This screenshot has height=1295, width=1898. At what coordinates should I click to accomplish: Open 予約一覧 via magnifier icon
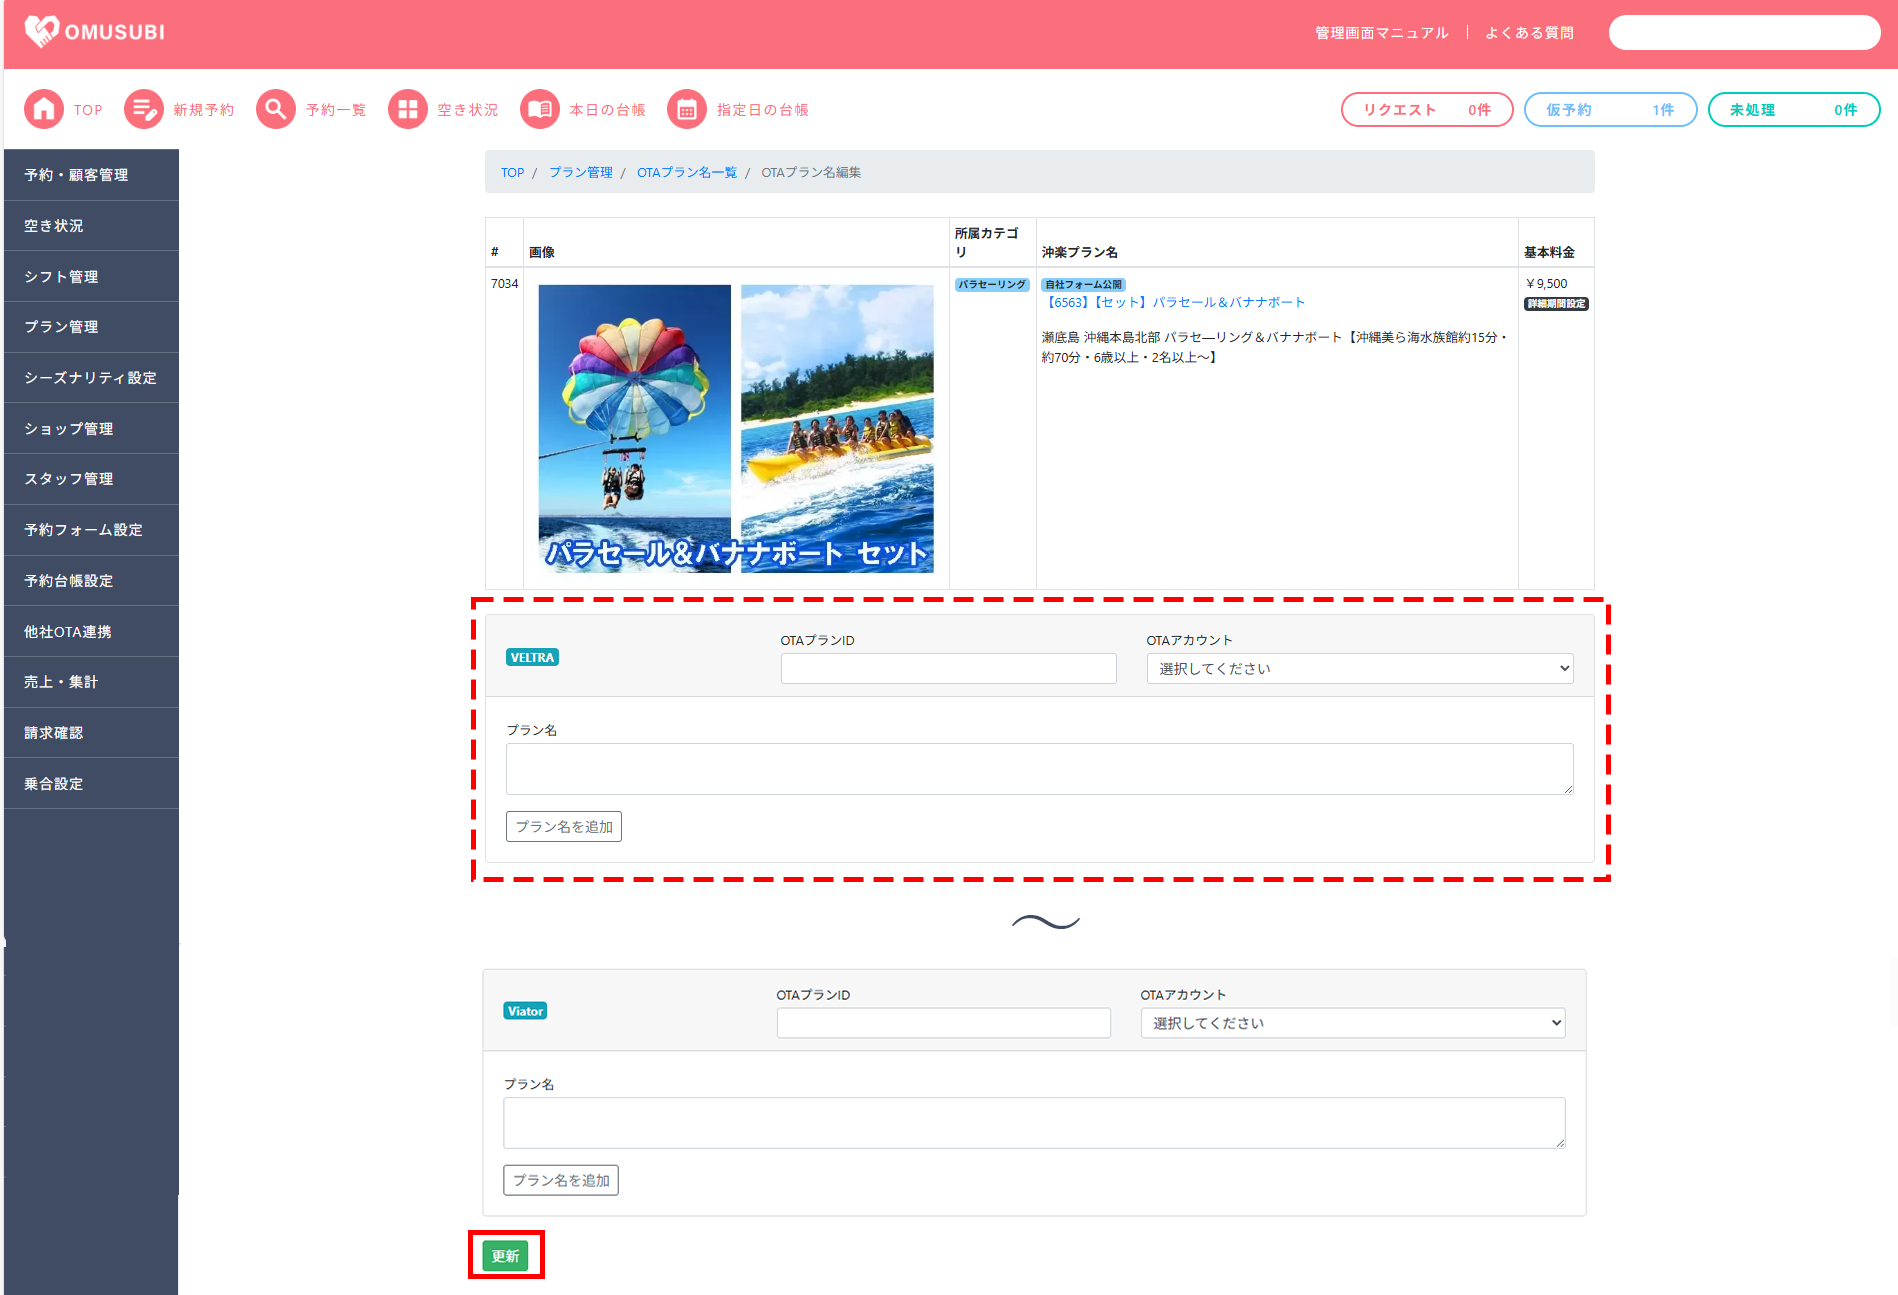tap(276, 110)
